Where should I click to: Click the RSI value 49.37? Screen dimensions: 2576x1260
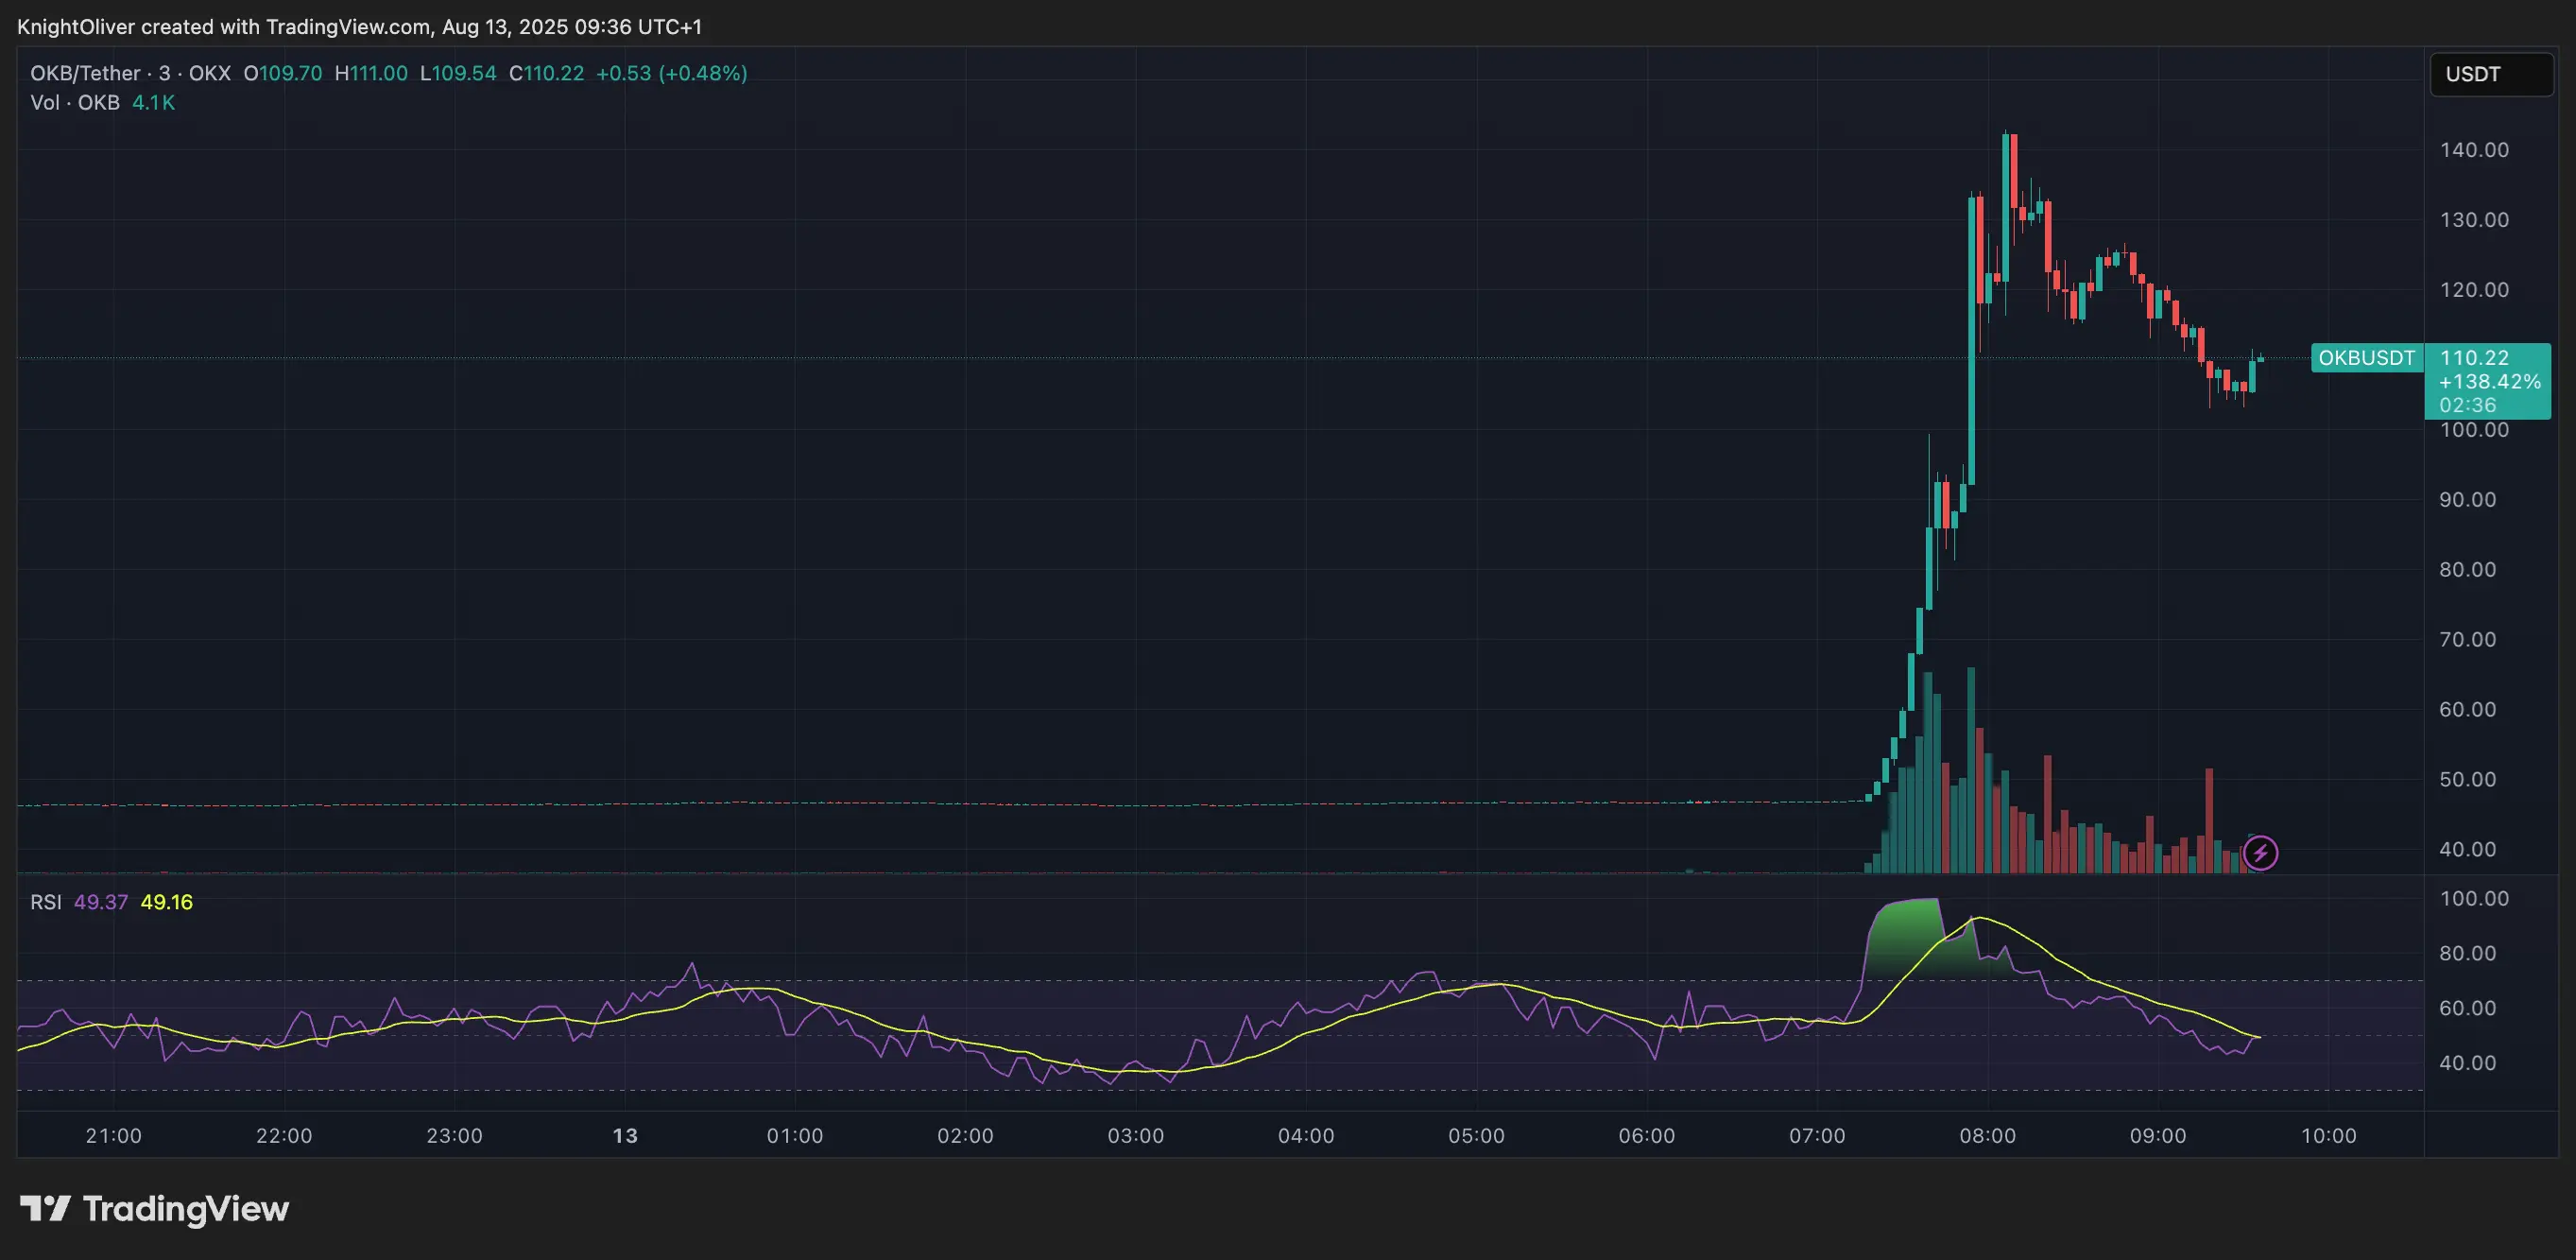[101, 902]
